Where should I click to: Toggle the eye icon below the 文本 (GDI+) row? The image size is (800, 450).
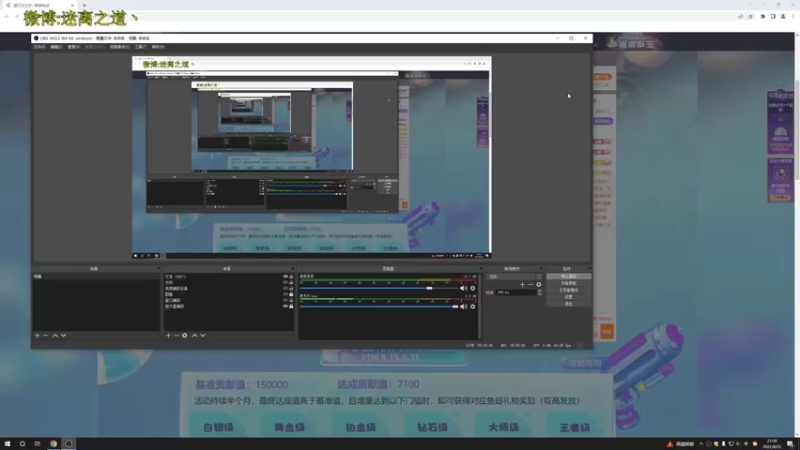[x=285, y=282]
